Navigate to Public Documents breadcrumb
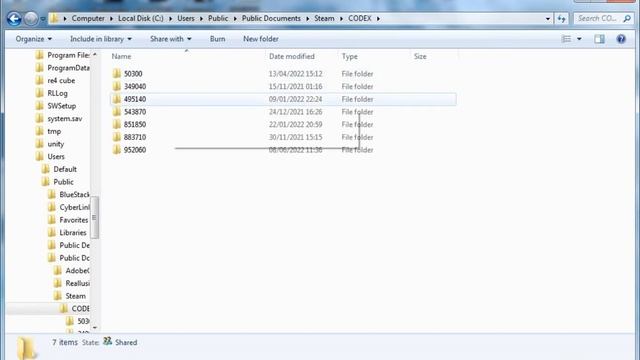The width and height of the screenshot is (640, 360). coord(271,18)
